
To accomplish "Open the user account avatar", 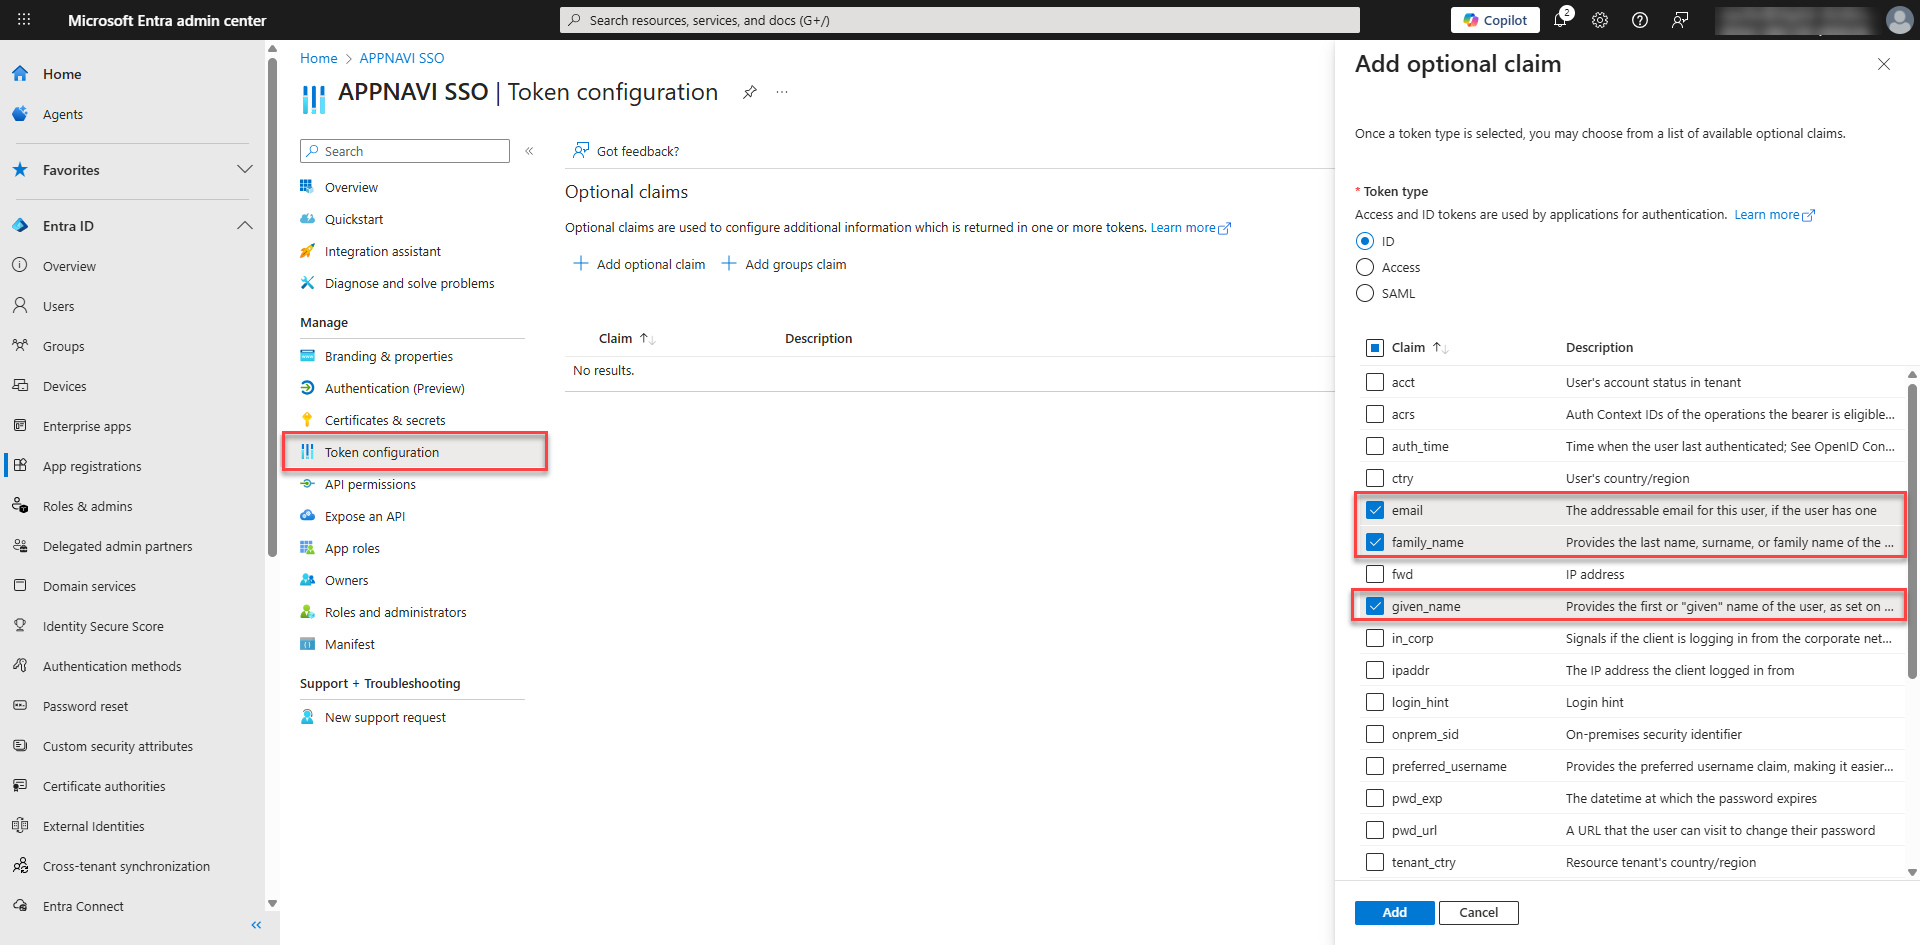I will pyautogui.click(x=1899, y=20).
